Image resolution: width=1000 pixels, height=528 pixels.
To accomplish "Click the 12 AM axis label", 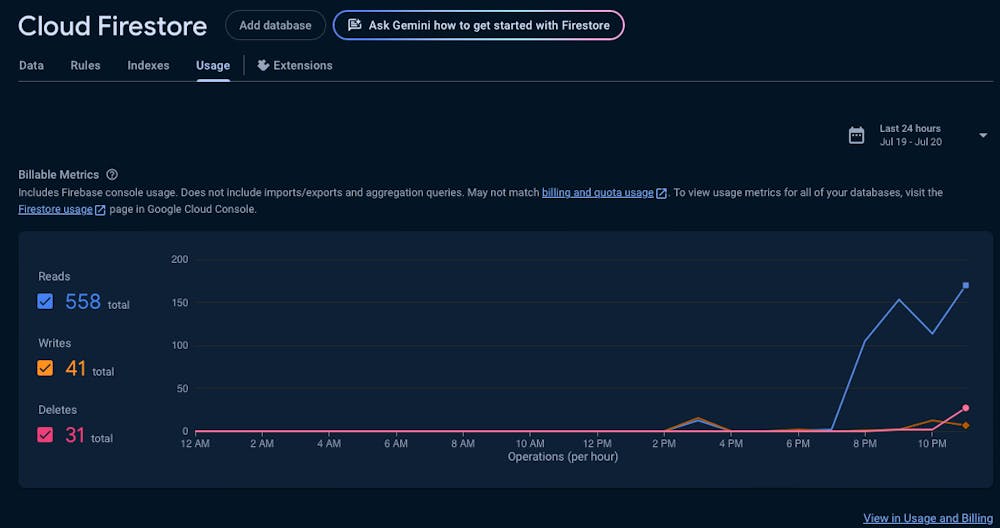I will tap(195, 444).
